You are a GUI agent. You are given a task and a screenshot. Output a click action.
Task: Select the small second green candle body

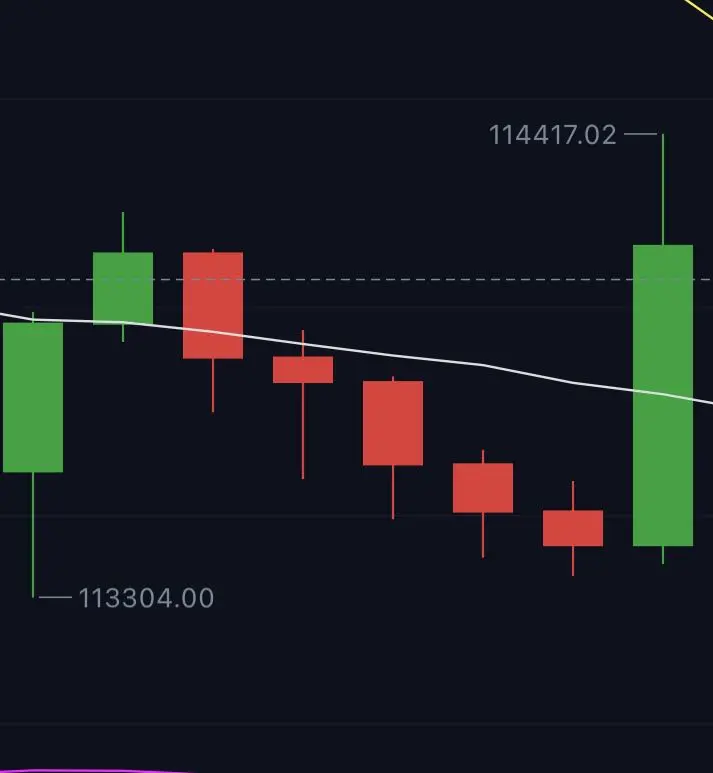coord(123,288)
